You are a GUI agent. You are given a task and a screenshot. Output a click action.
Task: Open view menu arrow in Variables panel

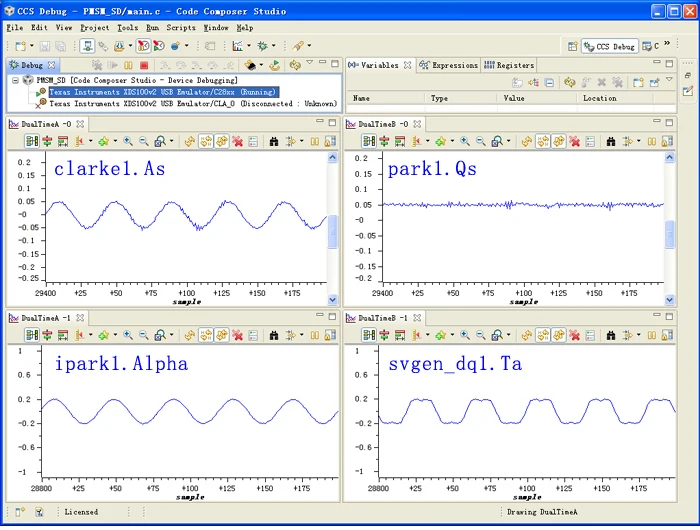669,80
